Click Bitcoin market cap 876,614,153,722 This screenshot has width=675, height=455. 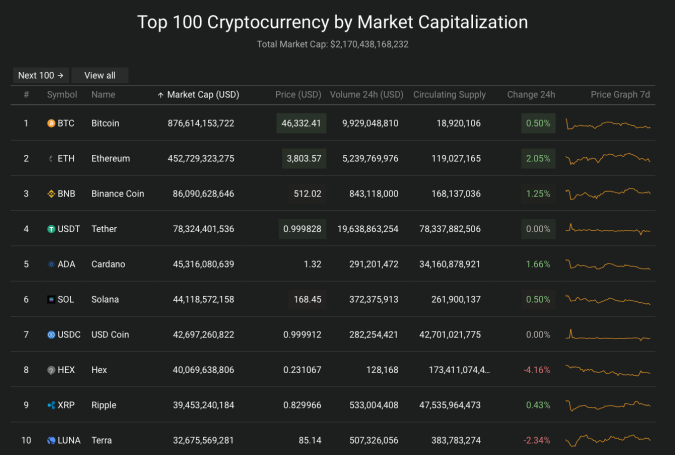201,124
